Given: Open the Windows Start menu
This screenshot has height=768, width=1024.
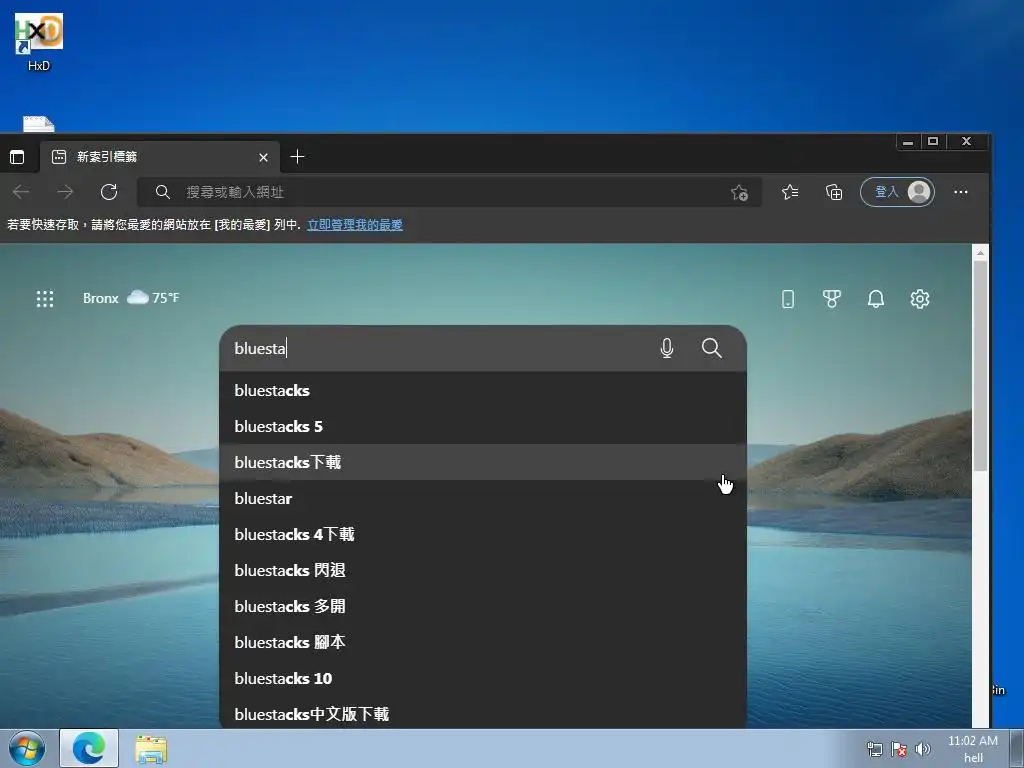Looking at the screenshot, I should [27, 748].
